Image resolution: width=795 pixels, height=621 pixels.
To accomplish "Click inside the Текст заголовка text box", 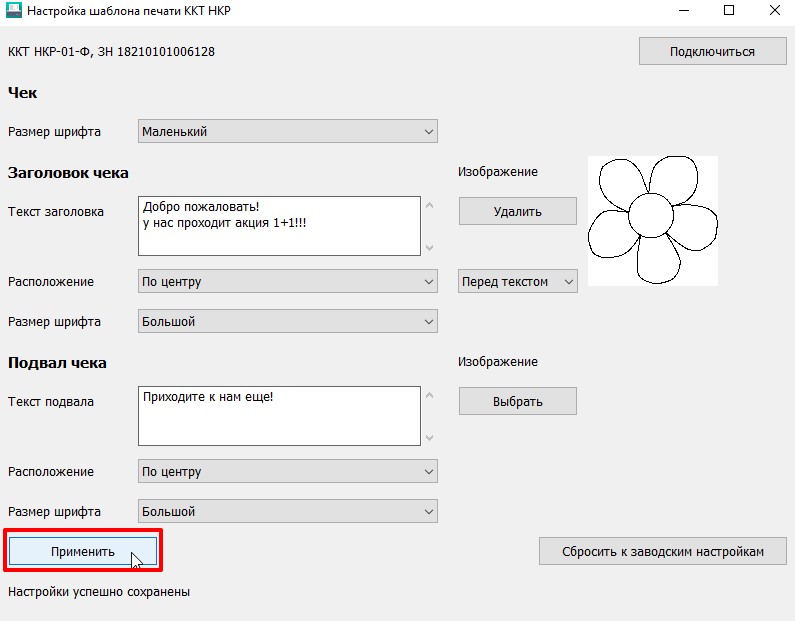I will pos(279,226).
